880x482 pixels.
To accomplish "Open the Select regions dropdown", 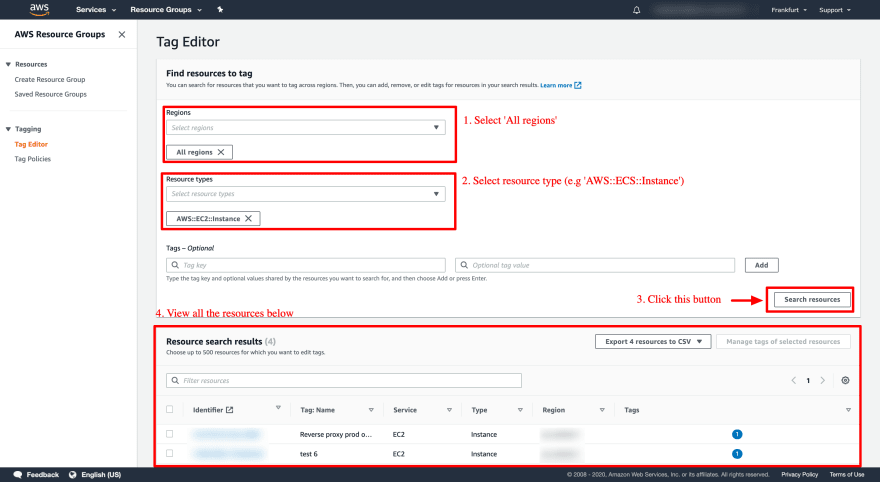I will pos(306,127).
